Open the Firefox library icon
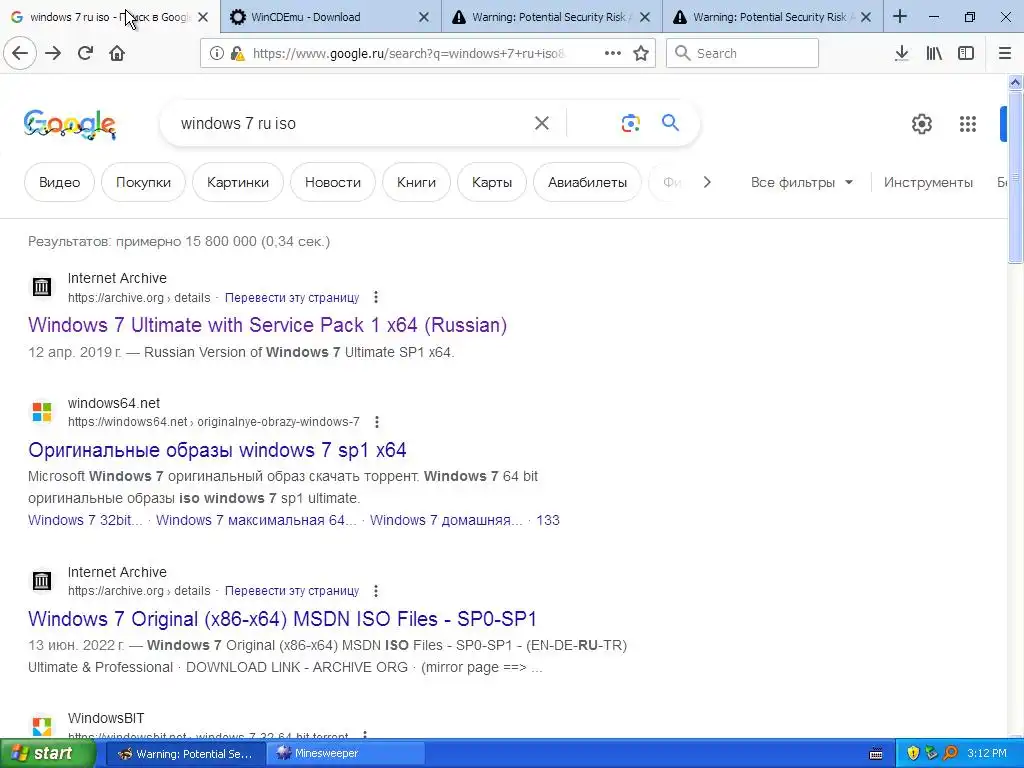Image resolution: width=1024 pixels, height=768 pixels. (934, 54)
